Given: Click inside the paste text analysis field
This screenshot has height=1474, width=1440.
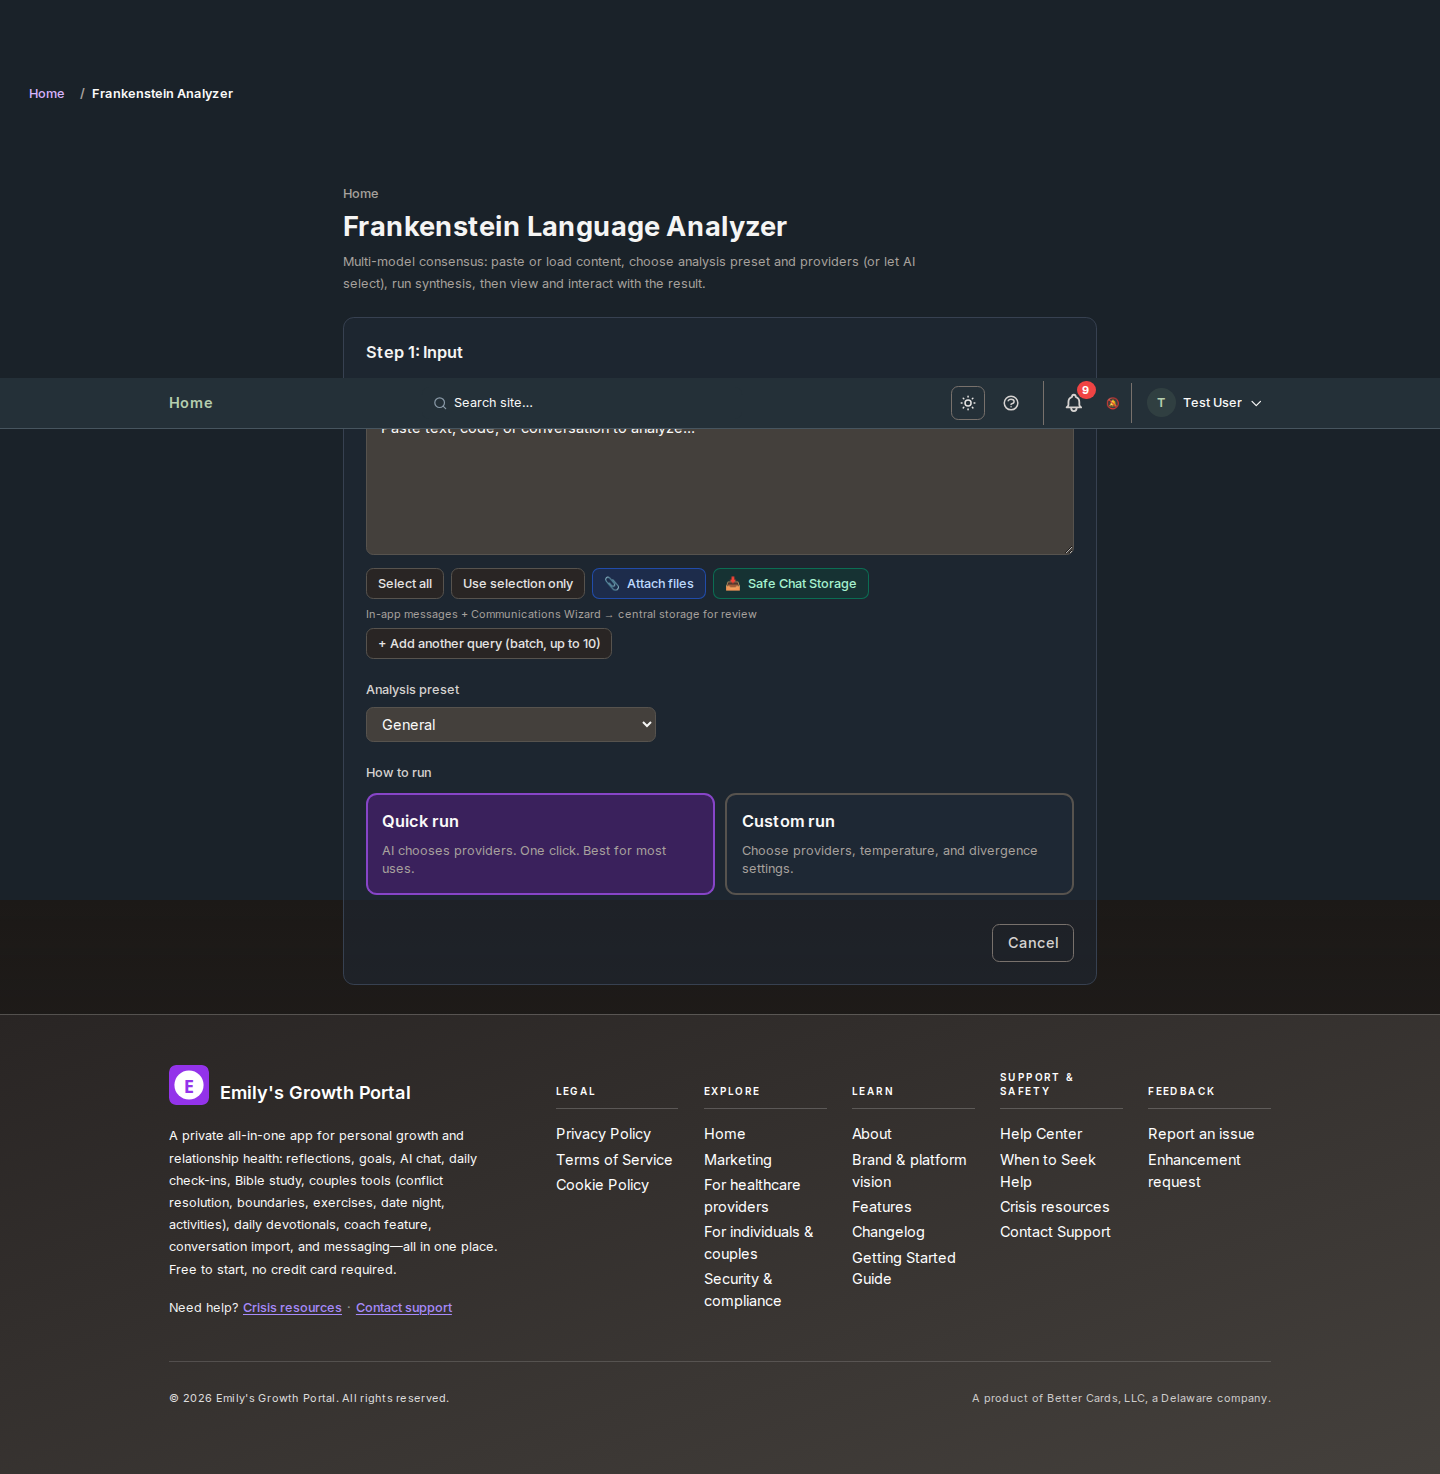Looking at the screenshot, I should 719,490.
